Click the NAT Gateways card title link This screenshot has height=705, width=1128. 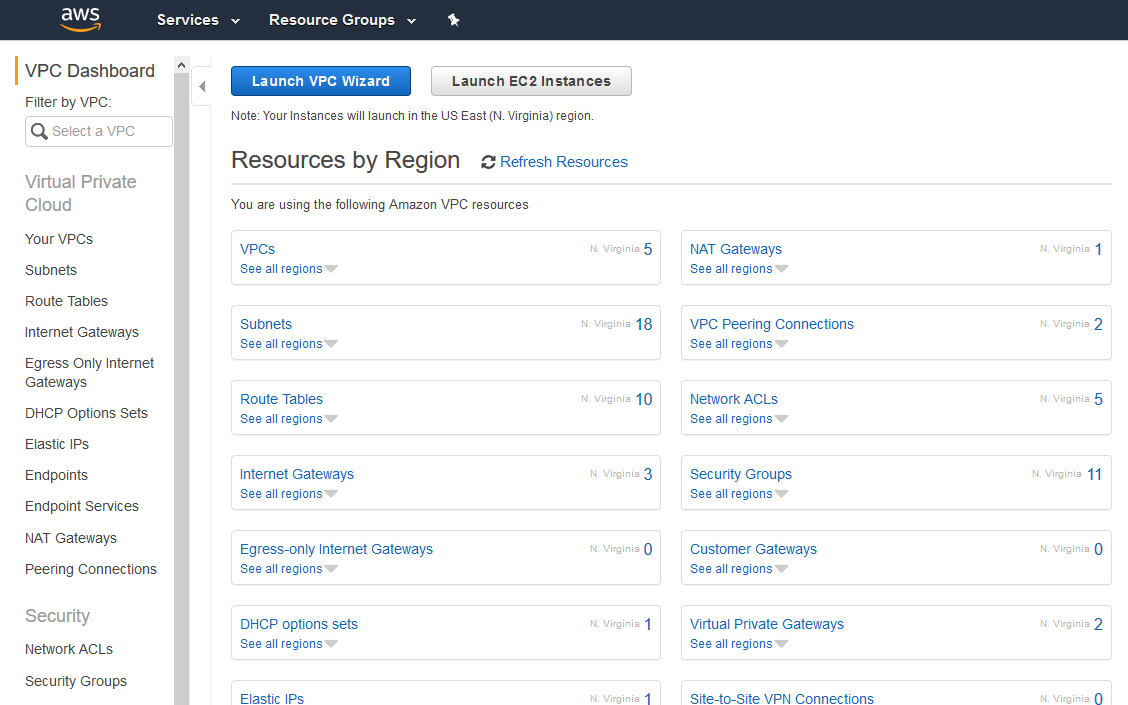pos(736,250)
